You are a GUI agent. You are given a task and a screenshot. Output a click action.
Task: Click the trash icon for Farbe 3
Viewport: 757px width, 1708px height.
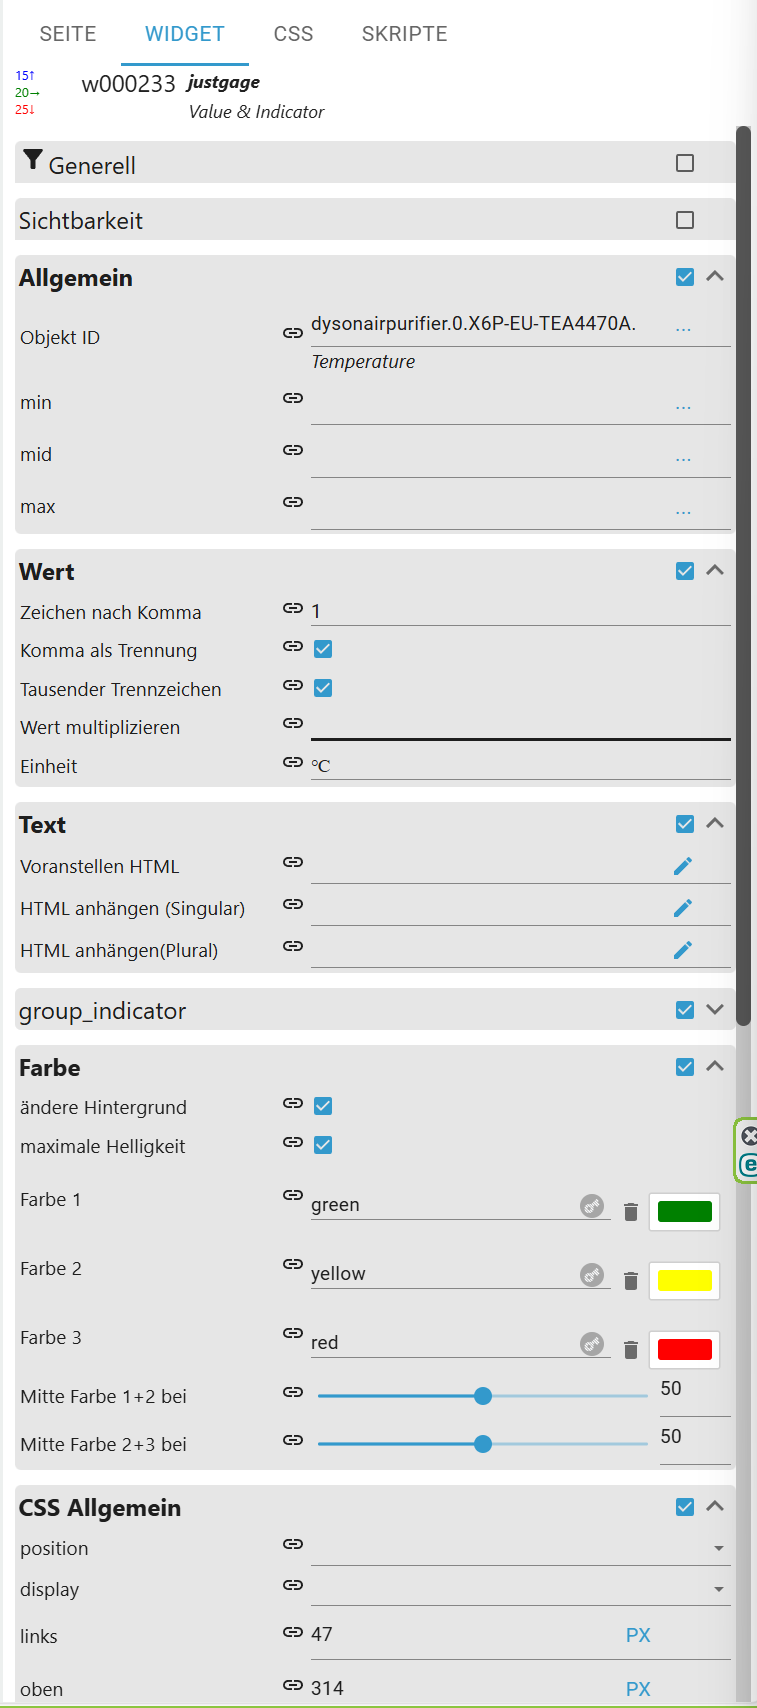[631, 1350]
